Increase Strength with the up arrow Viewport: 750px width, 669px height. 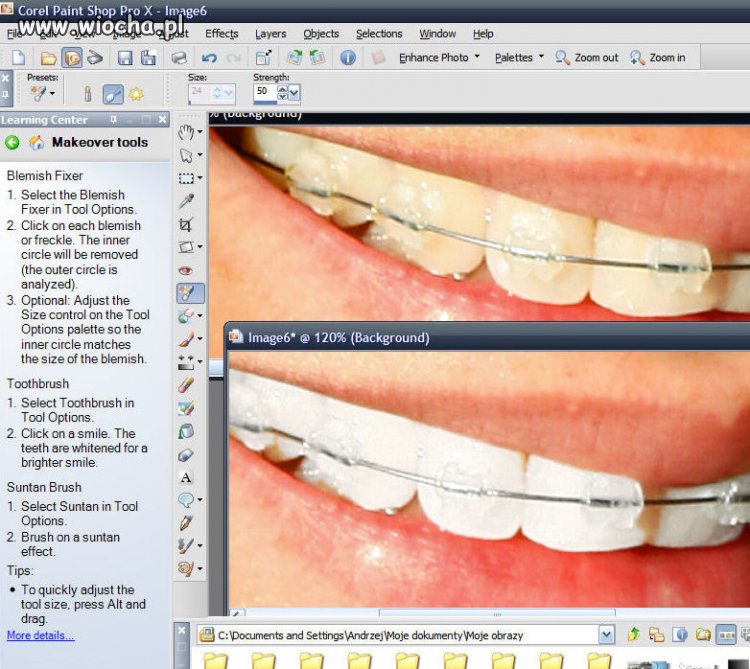pyautogui.click(x=282, y=89)
